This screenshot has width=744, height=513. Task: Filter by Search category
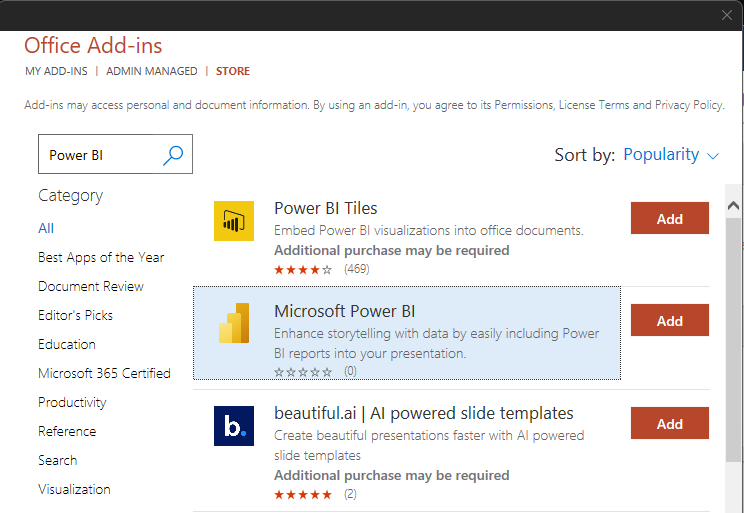[57, 460]
